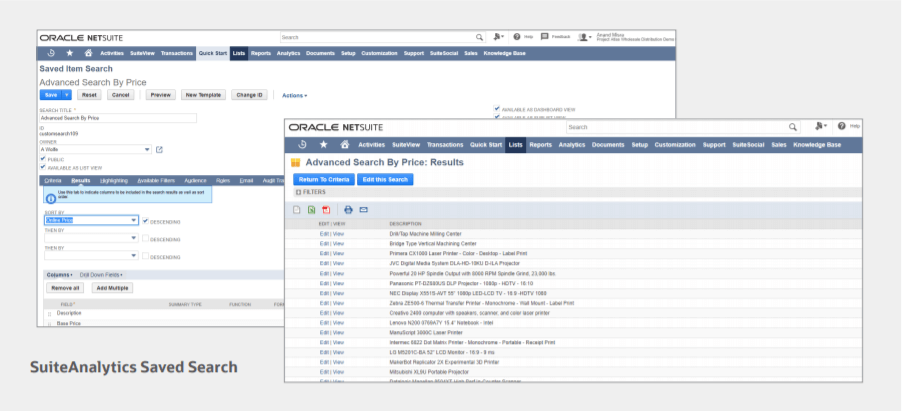Check Descending for first Then By
The width and height of the screenshot is (904, 411).
(x=146, y=238)
